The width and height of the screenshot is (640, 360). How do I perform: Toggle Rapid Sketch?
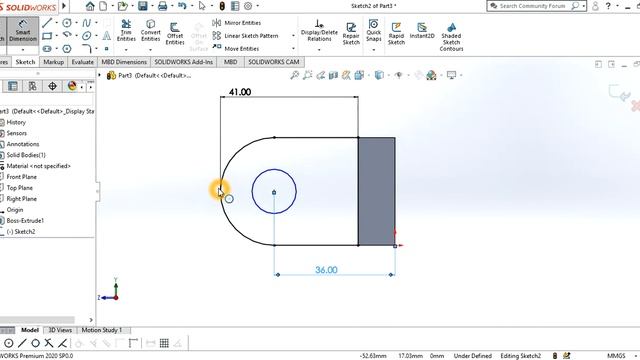[x=396, y=33]
